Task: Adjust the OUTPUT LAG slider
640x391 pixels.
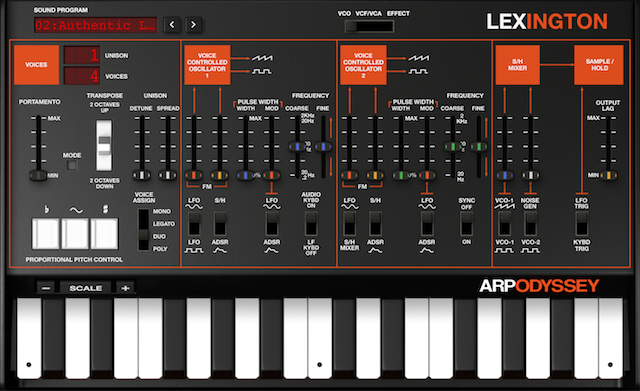Action: click(x=608, y=176)
